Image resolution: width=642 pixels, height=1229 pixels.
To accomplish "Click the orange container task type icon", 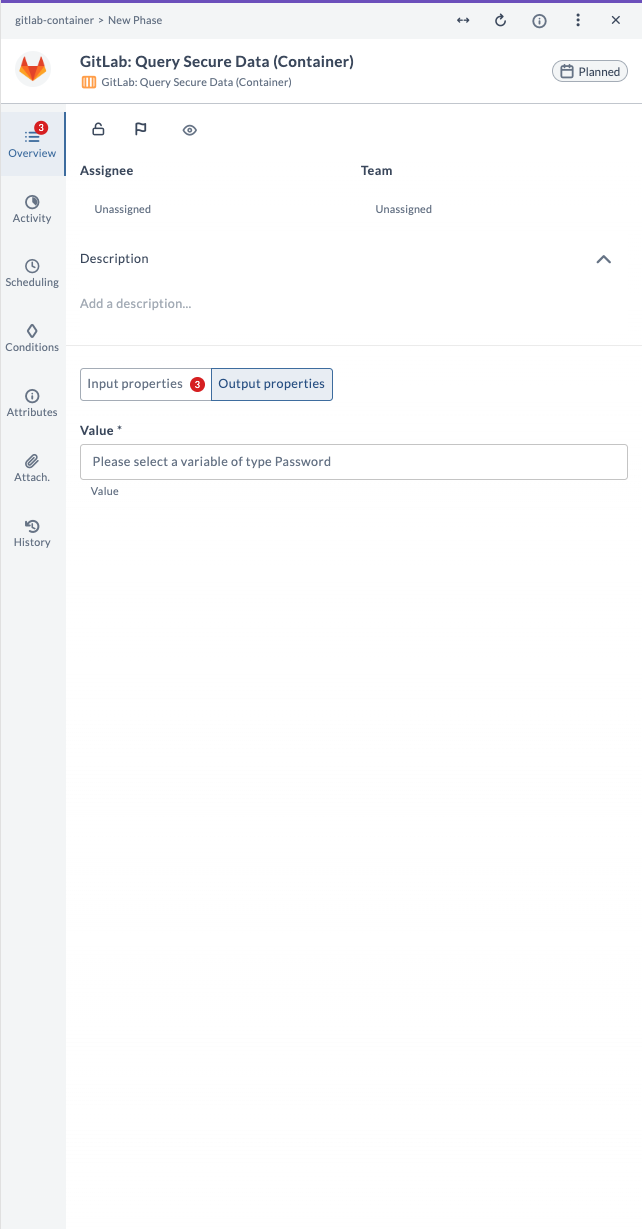I will point(89,82).
